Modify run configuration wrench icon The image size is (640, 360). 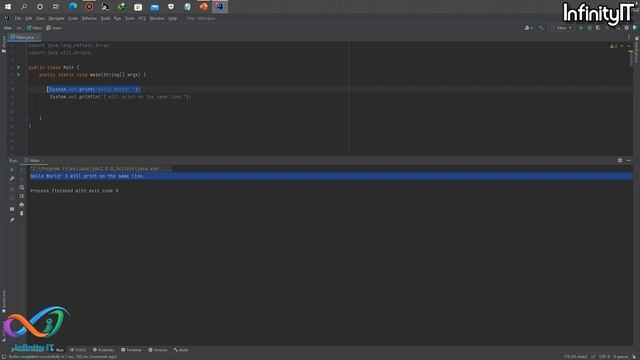click(x=12, y=178)
